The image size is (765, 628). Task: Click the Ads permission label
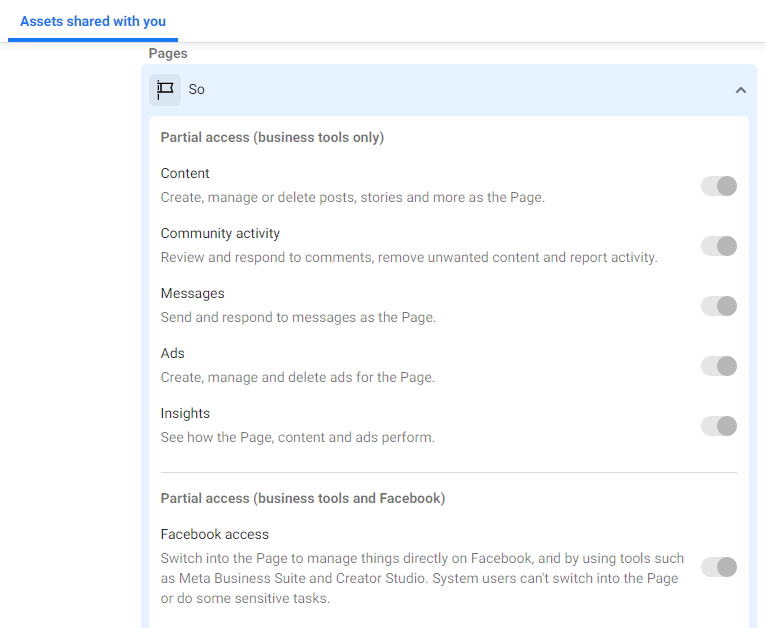pyautogui.click(x=172, y=353)
